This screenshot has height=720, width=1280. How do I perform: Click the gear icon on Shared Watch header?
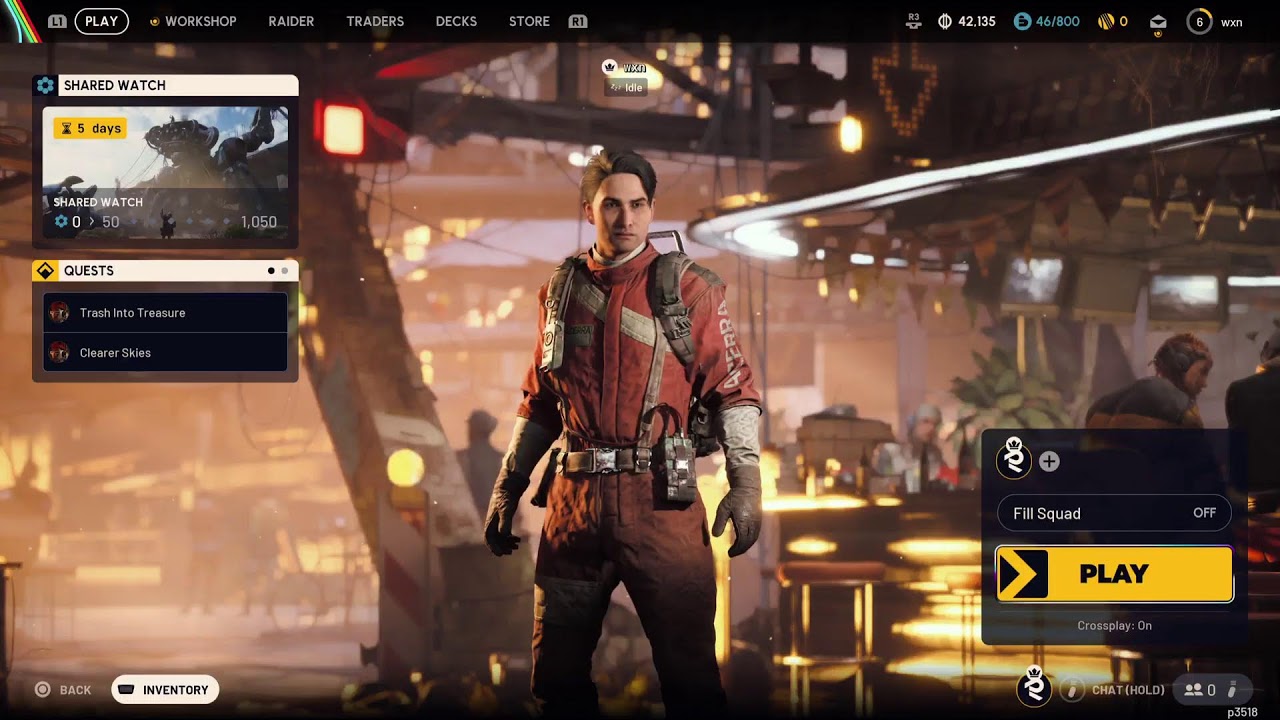[x=45, y=85]
